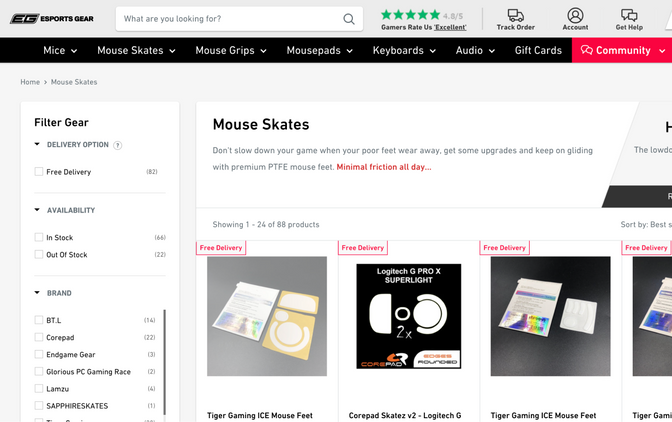Image resolution: width=672 pixels, height=422 pixels.
Task: Click the Home breadcrumb link
Action: [x=30, y=82]
